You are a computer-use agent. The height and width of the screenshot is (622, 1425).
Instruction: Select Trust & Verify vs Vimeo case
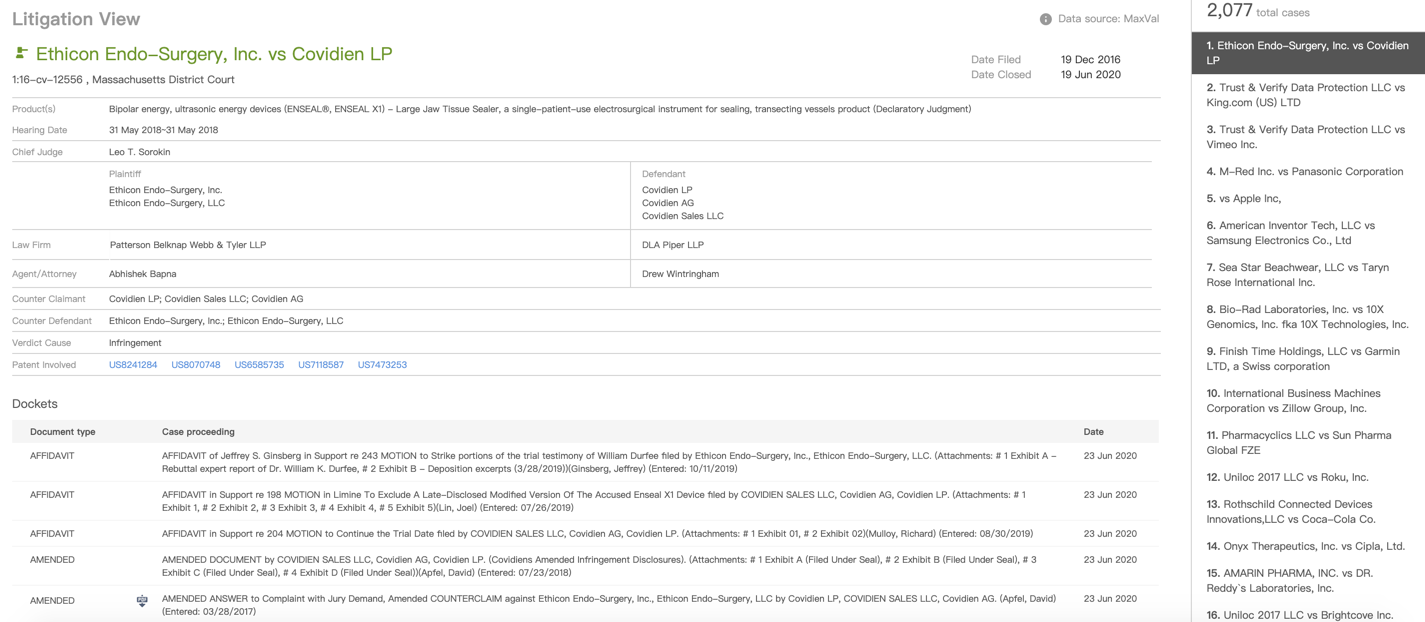pos(1305,137)
